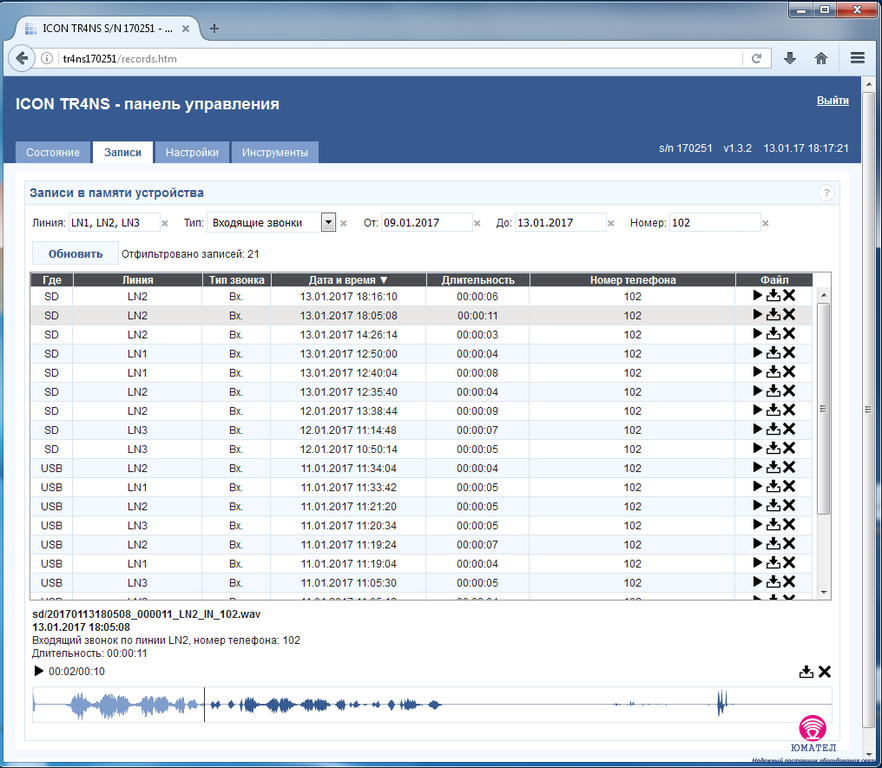The height and width of the screenshot is (768, 882).
Task: Click the ЮМАТЕЛ logo
Action: (x=813, y=734)
